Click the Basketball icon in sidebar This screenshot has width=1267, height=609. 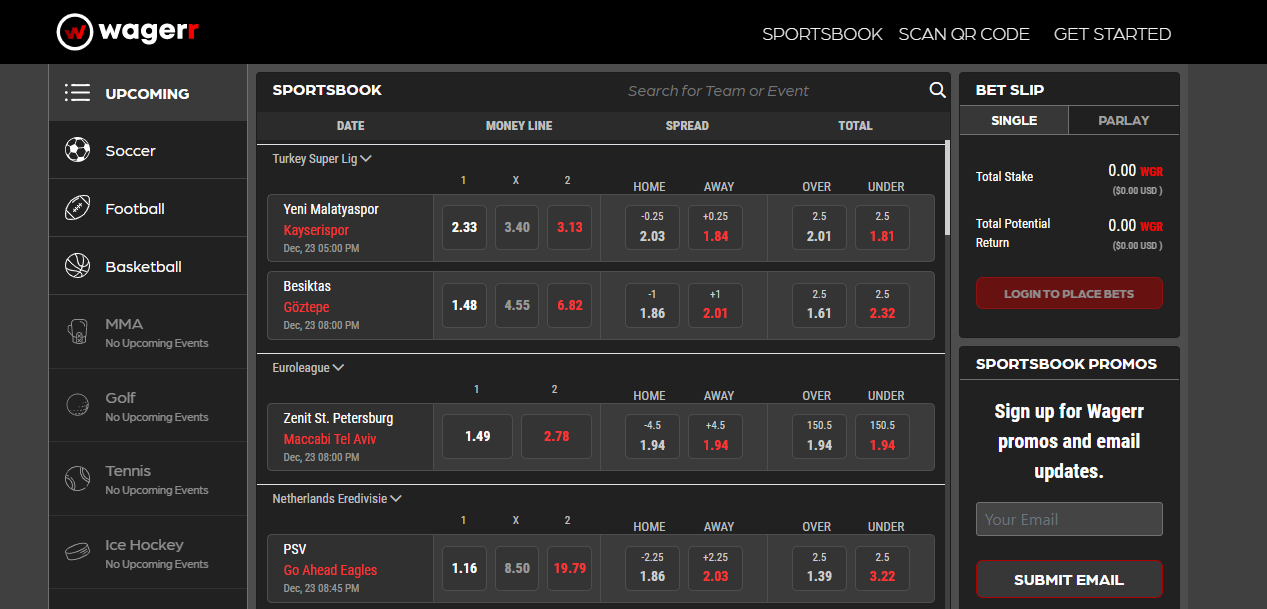click(77, 266)
